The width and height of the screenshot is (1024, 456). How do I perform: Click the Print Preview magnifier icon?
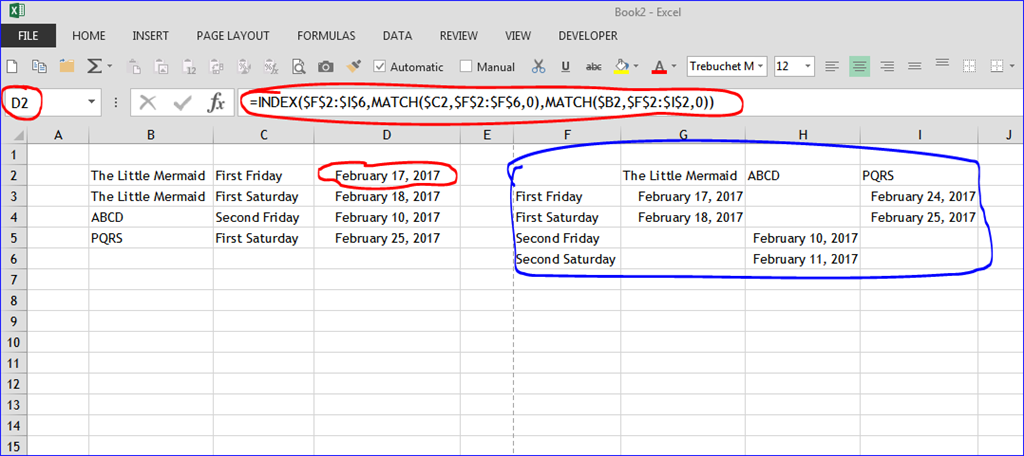[298, 66]
